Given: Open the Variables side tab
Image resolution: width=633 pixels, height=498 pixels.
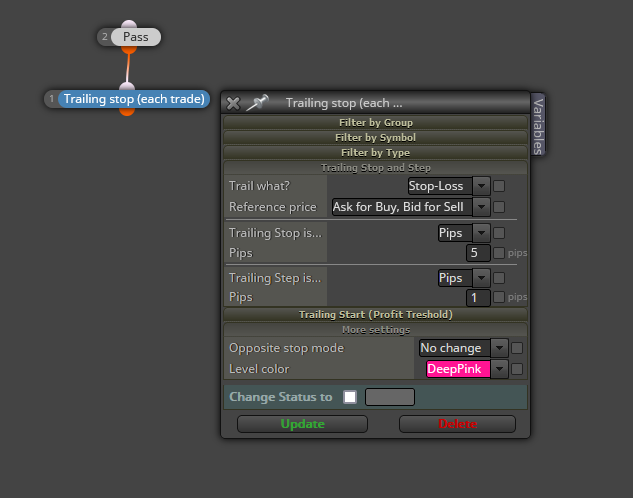Looking at the screenshot, I should point(538,124).
